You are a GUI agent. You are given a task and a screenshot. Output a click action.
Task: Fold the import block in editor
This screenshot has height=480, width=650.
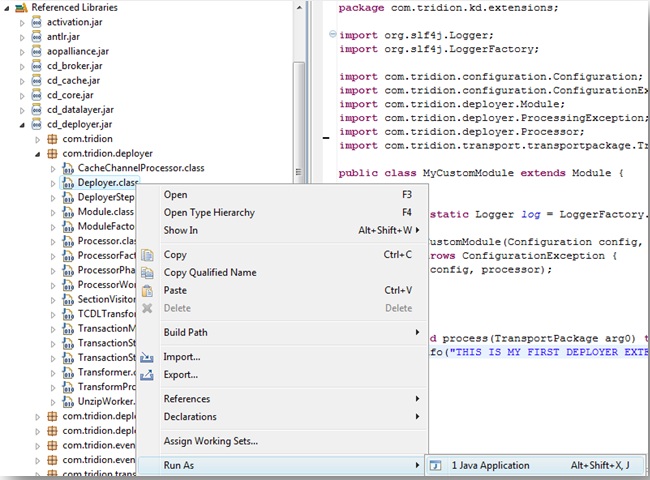pos(332,35)
